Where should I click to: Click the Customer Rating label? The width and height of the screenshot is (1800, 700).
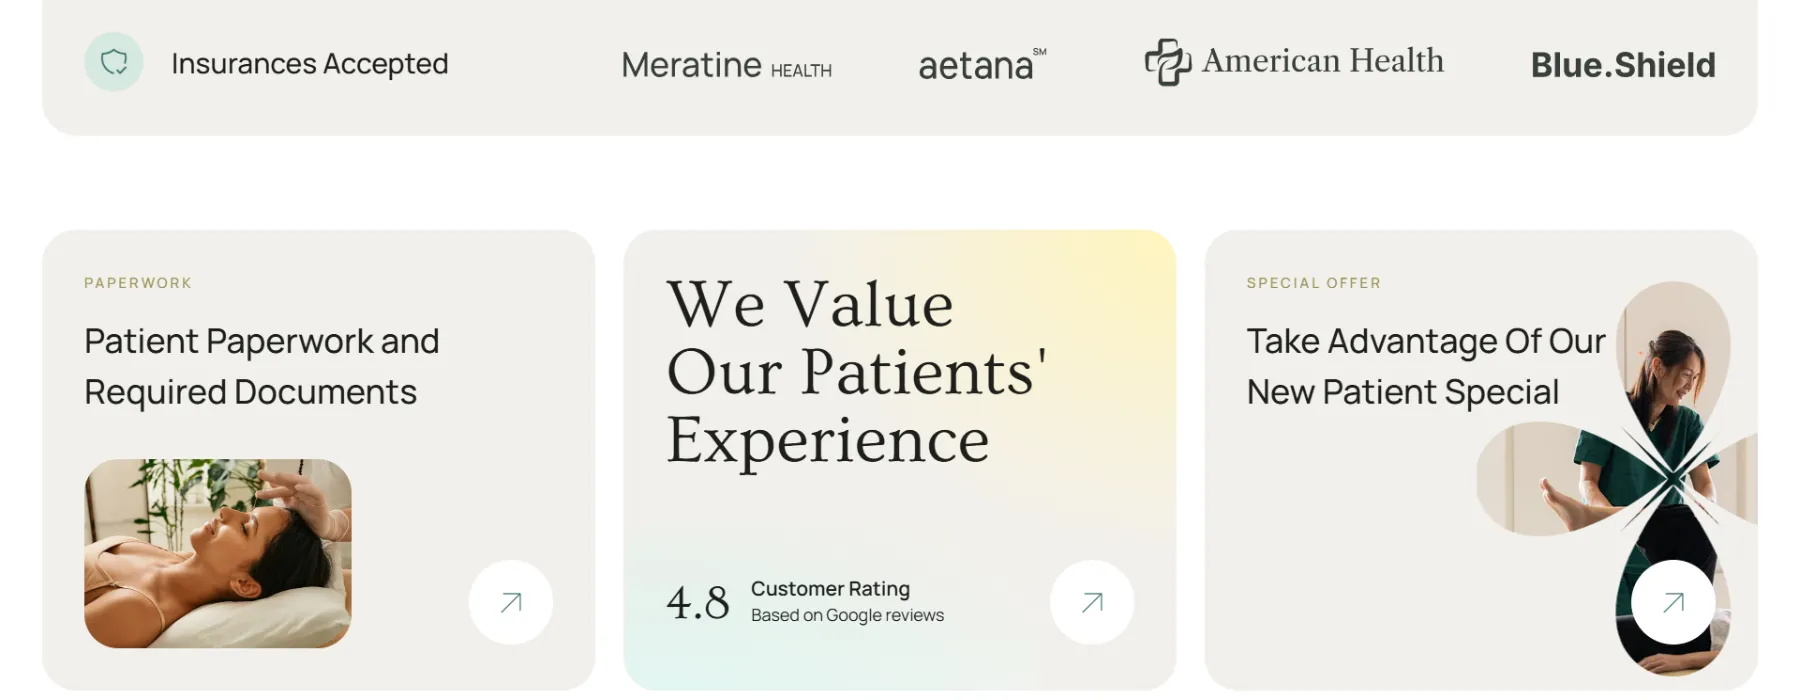[x=830, y=589]
